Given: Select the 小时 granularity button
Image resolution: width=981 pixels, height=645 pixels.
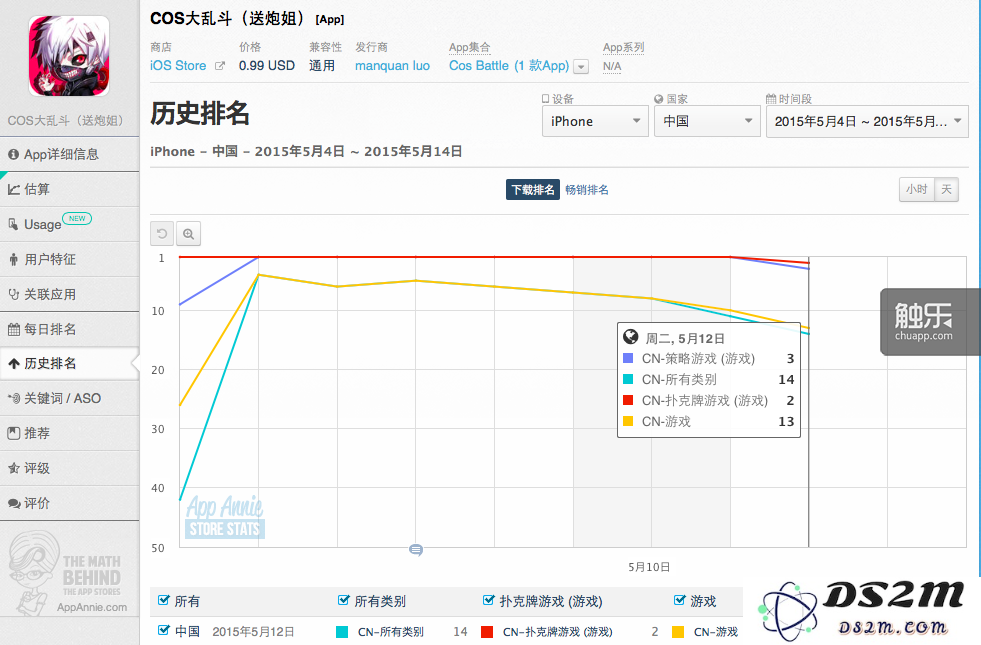Looking at the screenshot, I should [x=917, y=189].
